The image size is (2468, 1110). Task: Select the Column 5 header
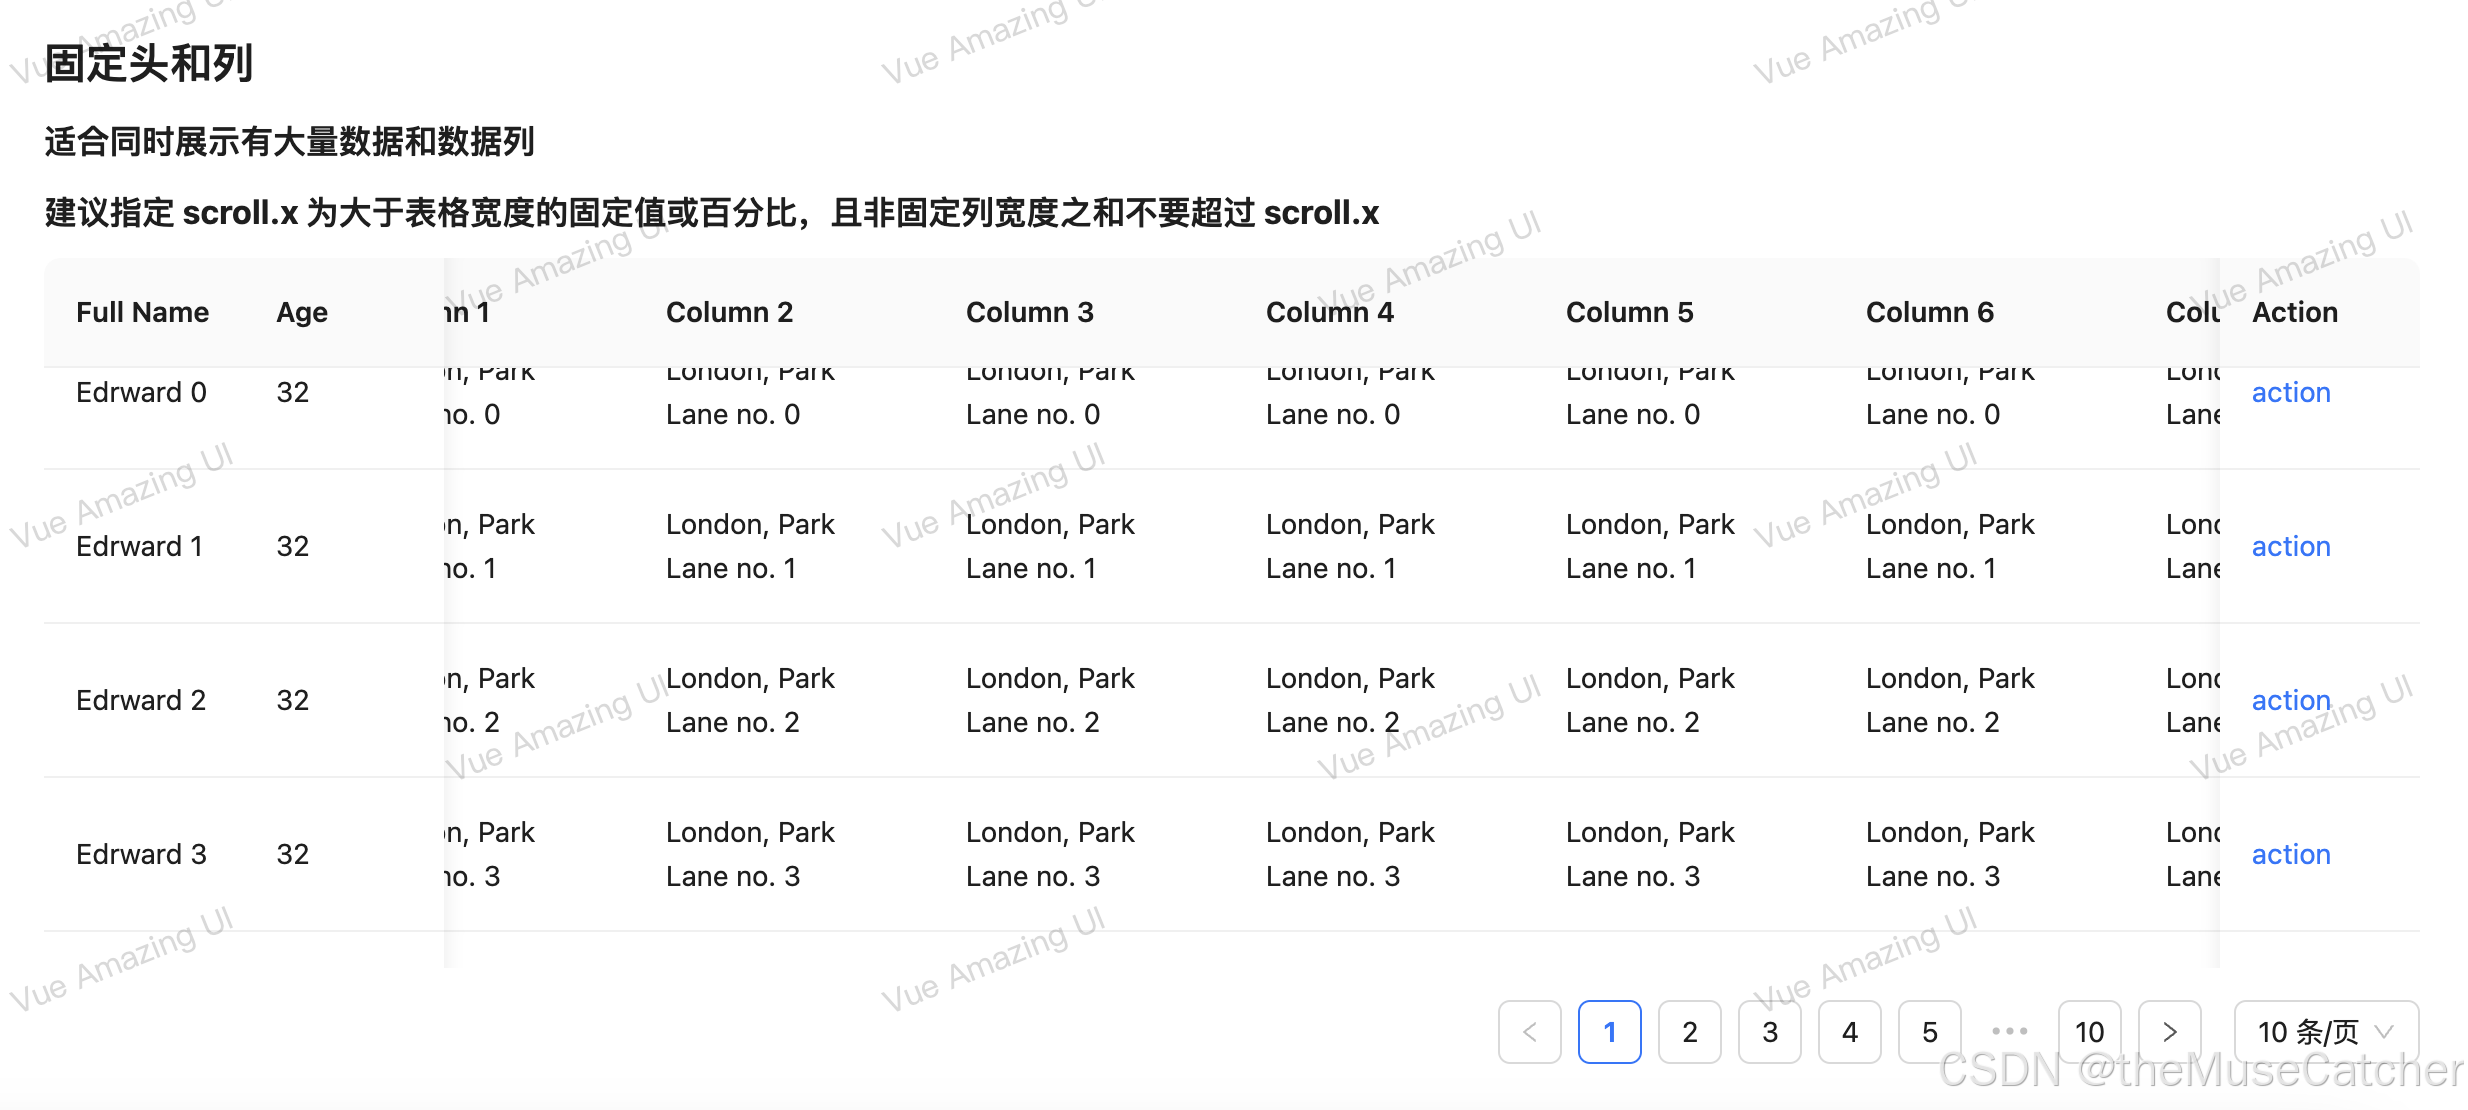1629,312
